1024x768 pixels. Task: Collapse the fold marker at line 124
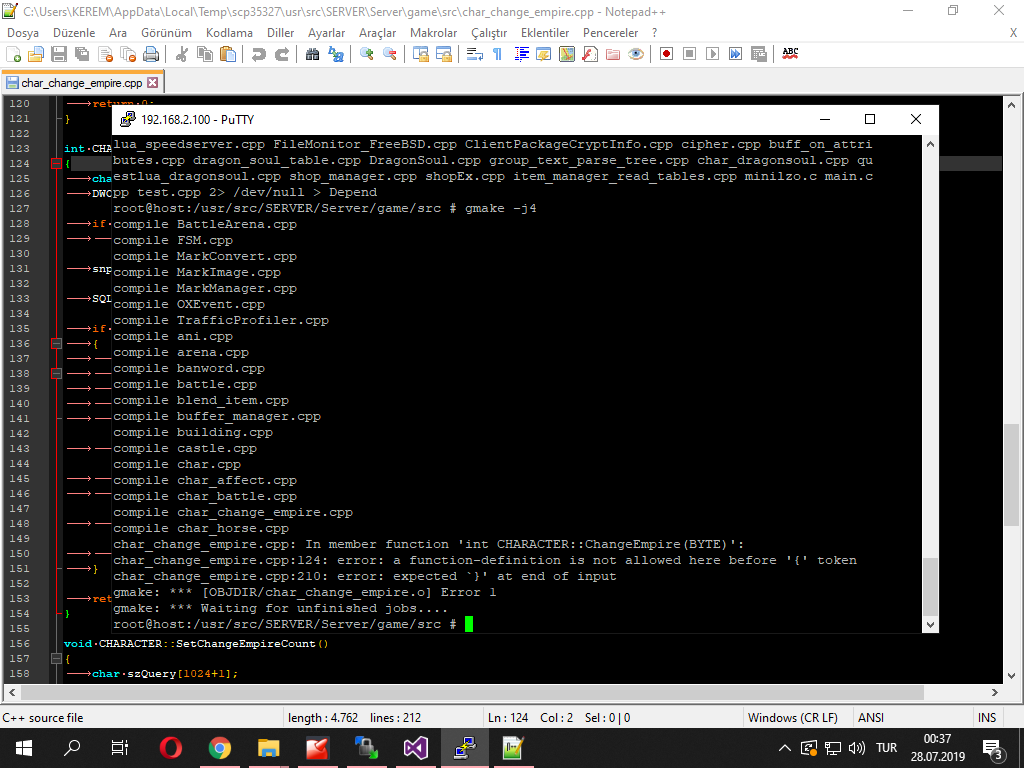coord(57,163)
